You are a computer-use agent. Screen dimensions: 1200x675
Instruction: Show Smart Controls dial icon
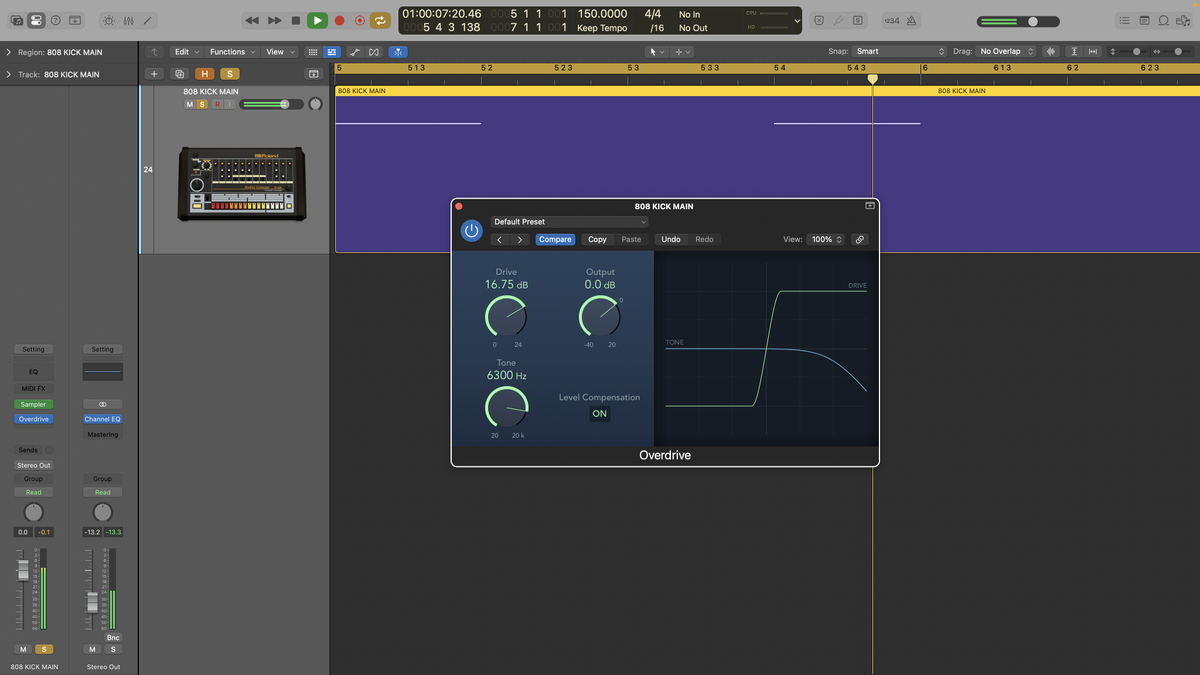click(109, 20)
